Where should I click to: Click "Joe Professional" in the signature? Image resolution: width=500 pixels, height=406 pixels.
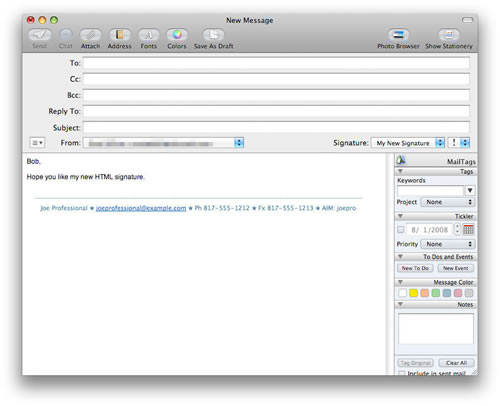click(x=64, y=208)
